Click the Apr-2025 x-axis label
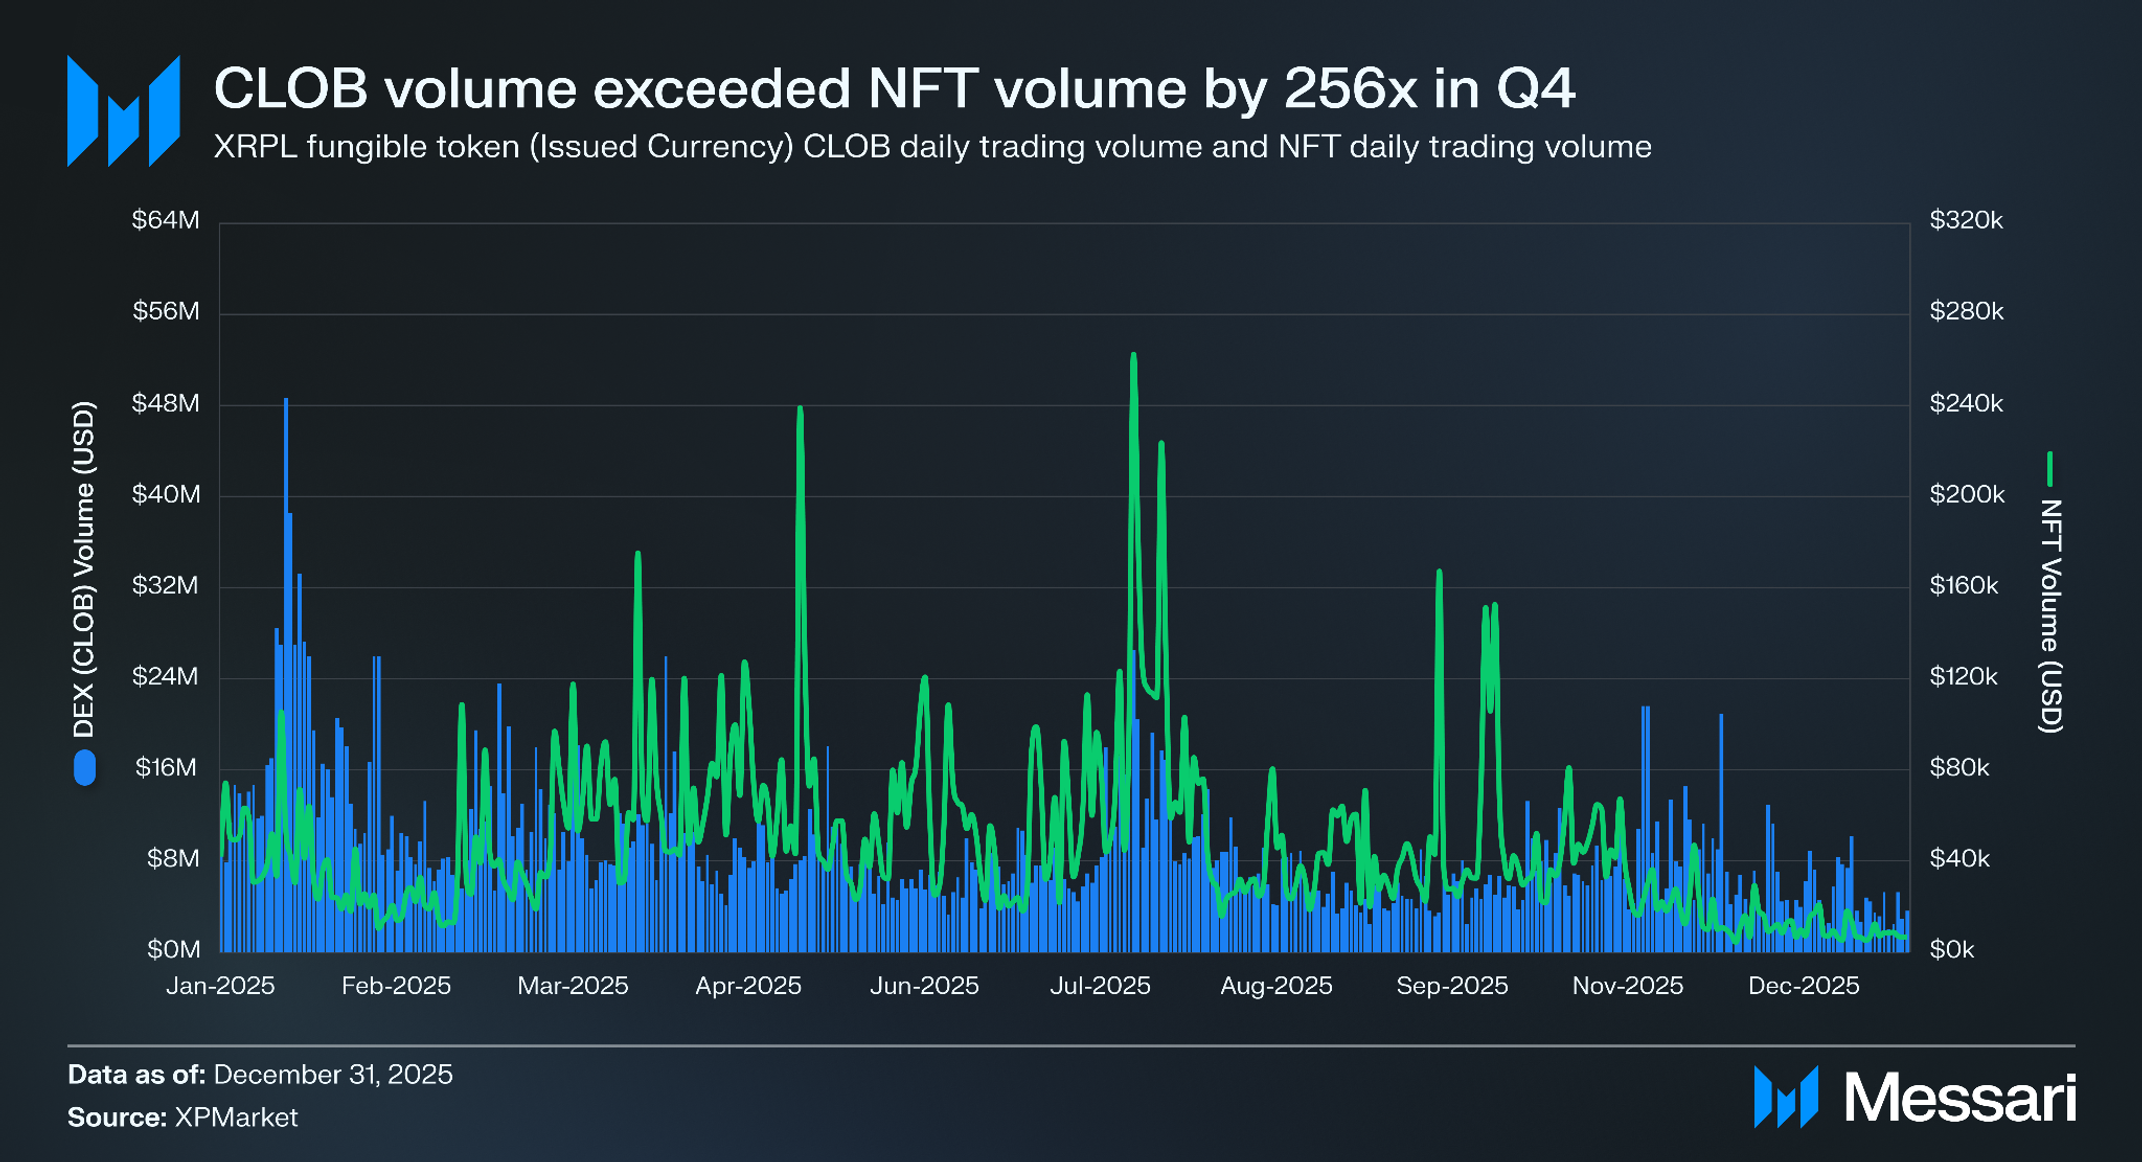Image resolution: width=2142 pixels, height=1162 pixels. (x=748, y=986)
